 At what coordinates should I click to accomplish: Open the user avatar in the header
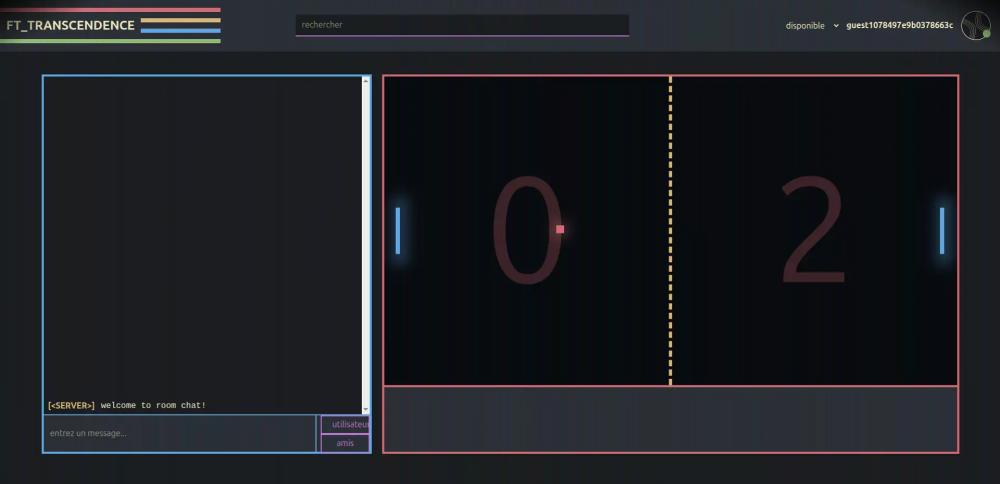pos(974,26)
